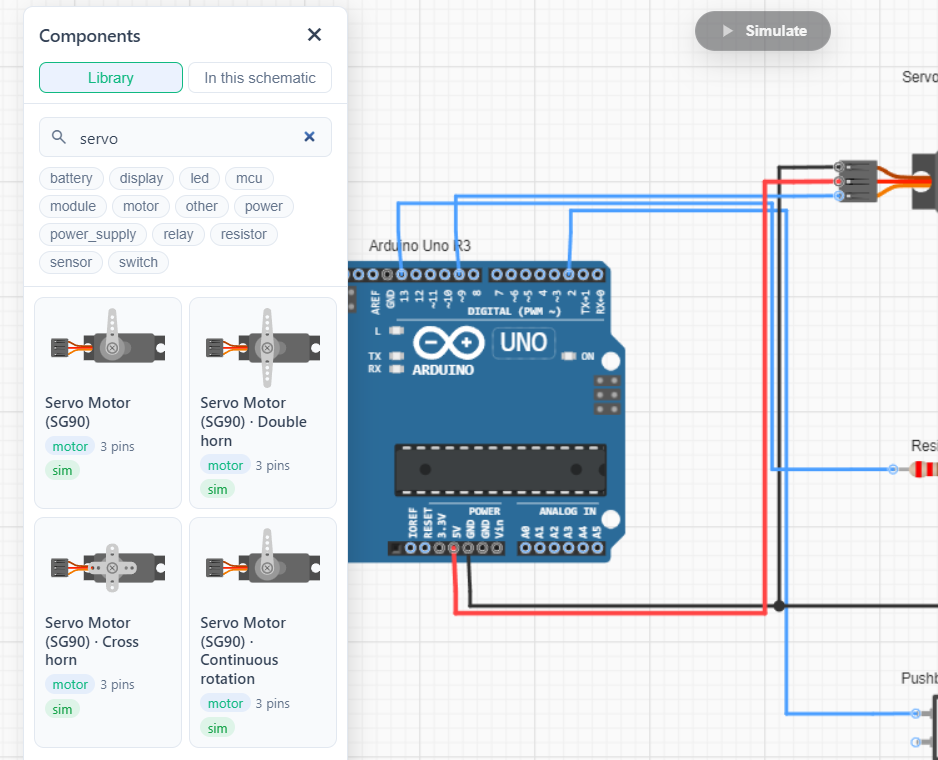
Task: Click the 5V power pin on Arduino
Action: click(x=454, y=548)
